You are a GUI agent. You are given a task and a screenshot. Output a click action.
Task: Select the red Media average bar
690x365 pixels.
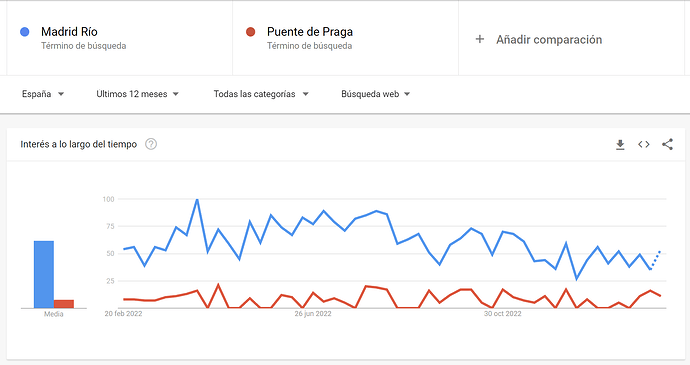coord(64,304)
